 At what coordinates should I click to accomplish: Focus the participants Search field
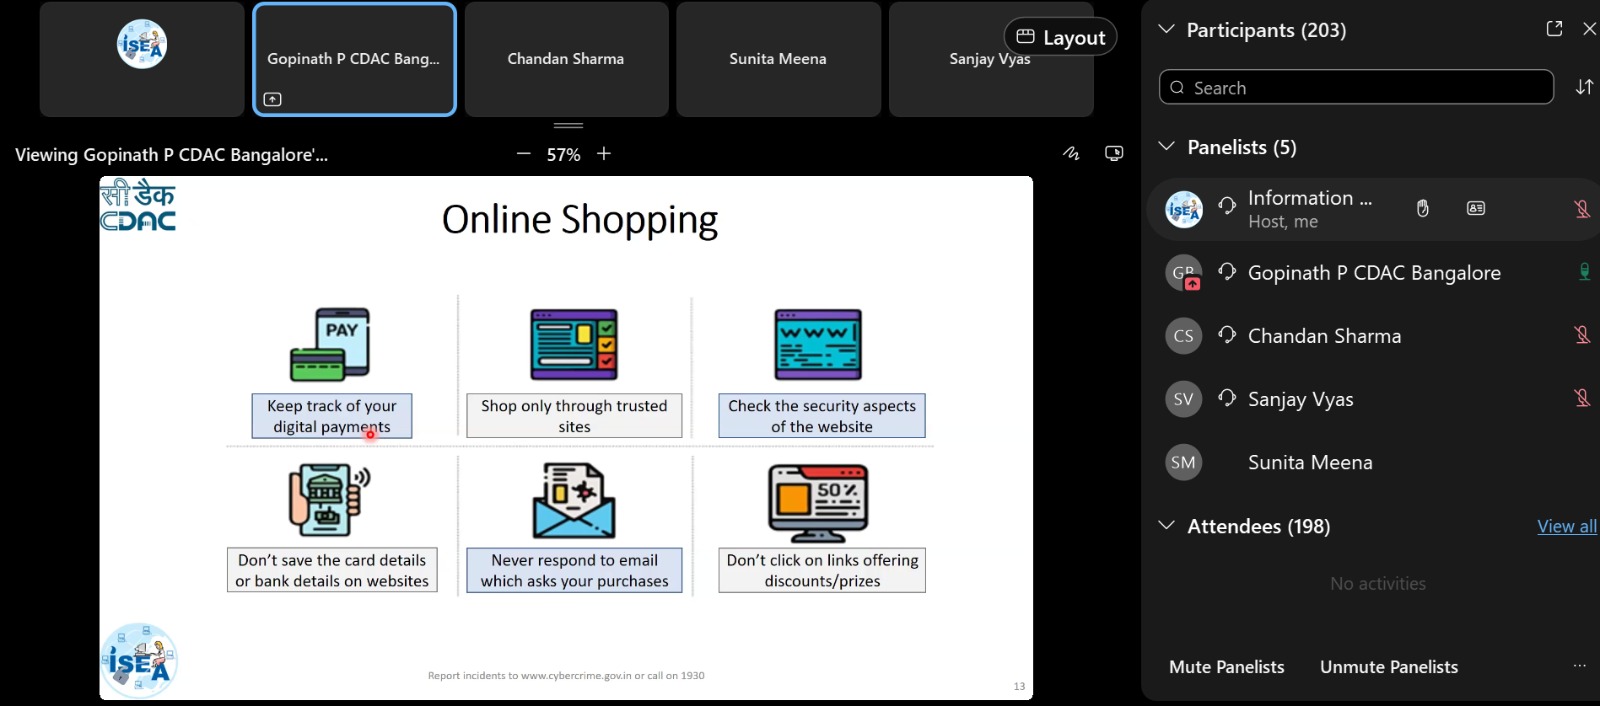coord(1356,87)
